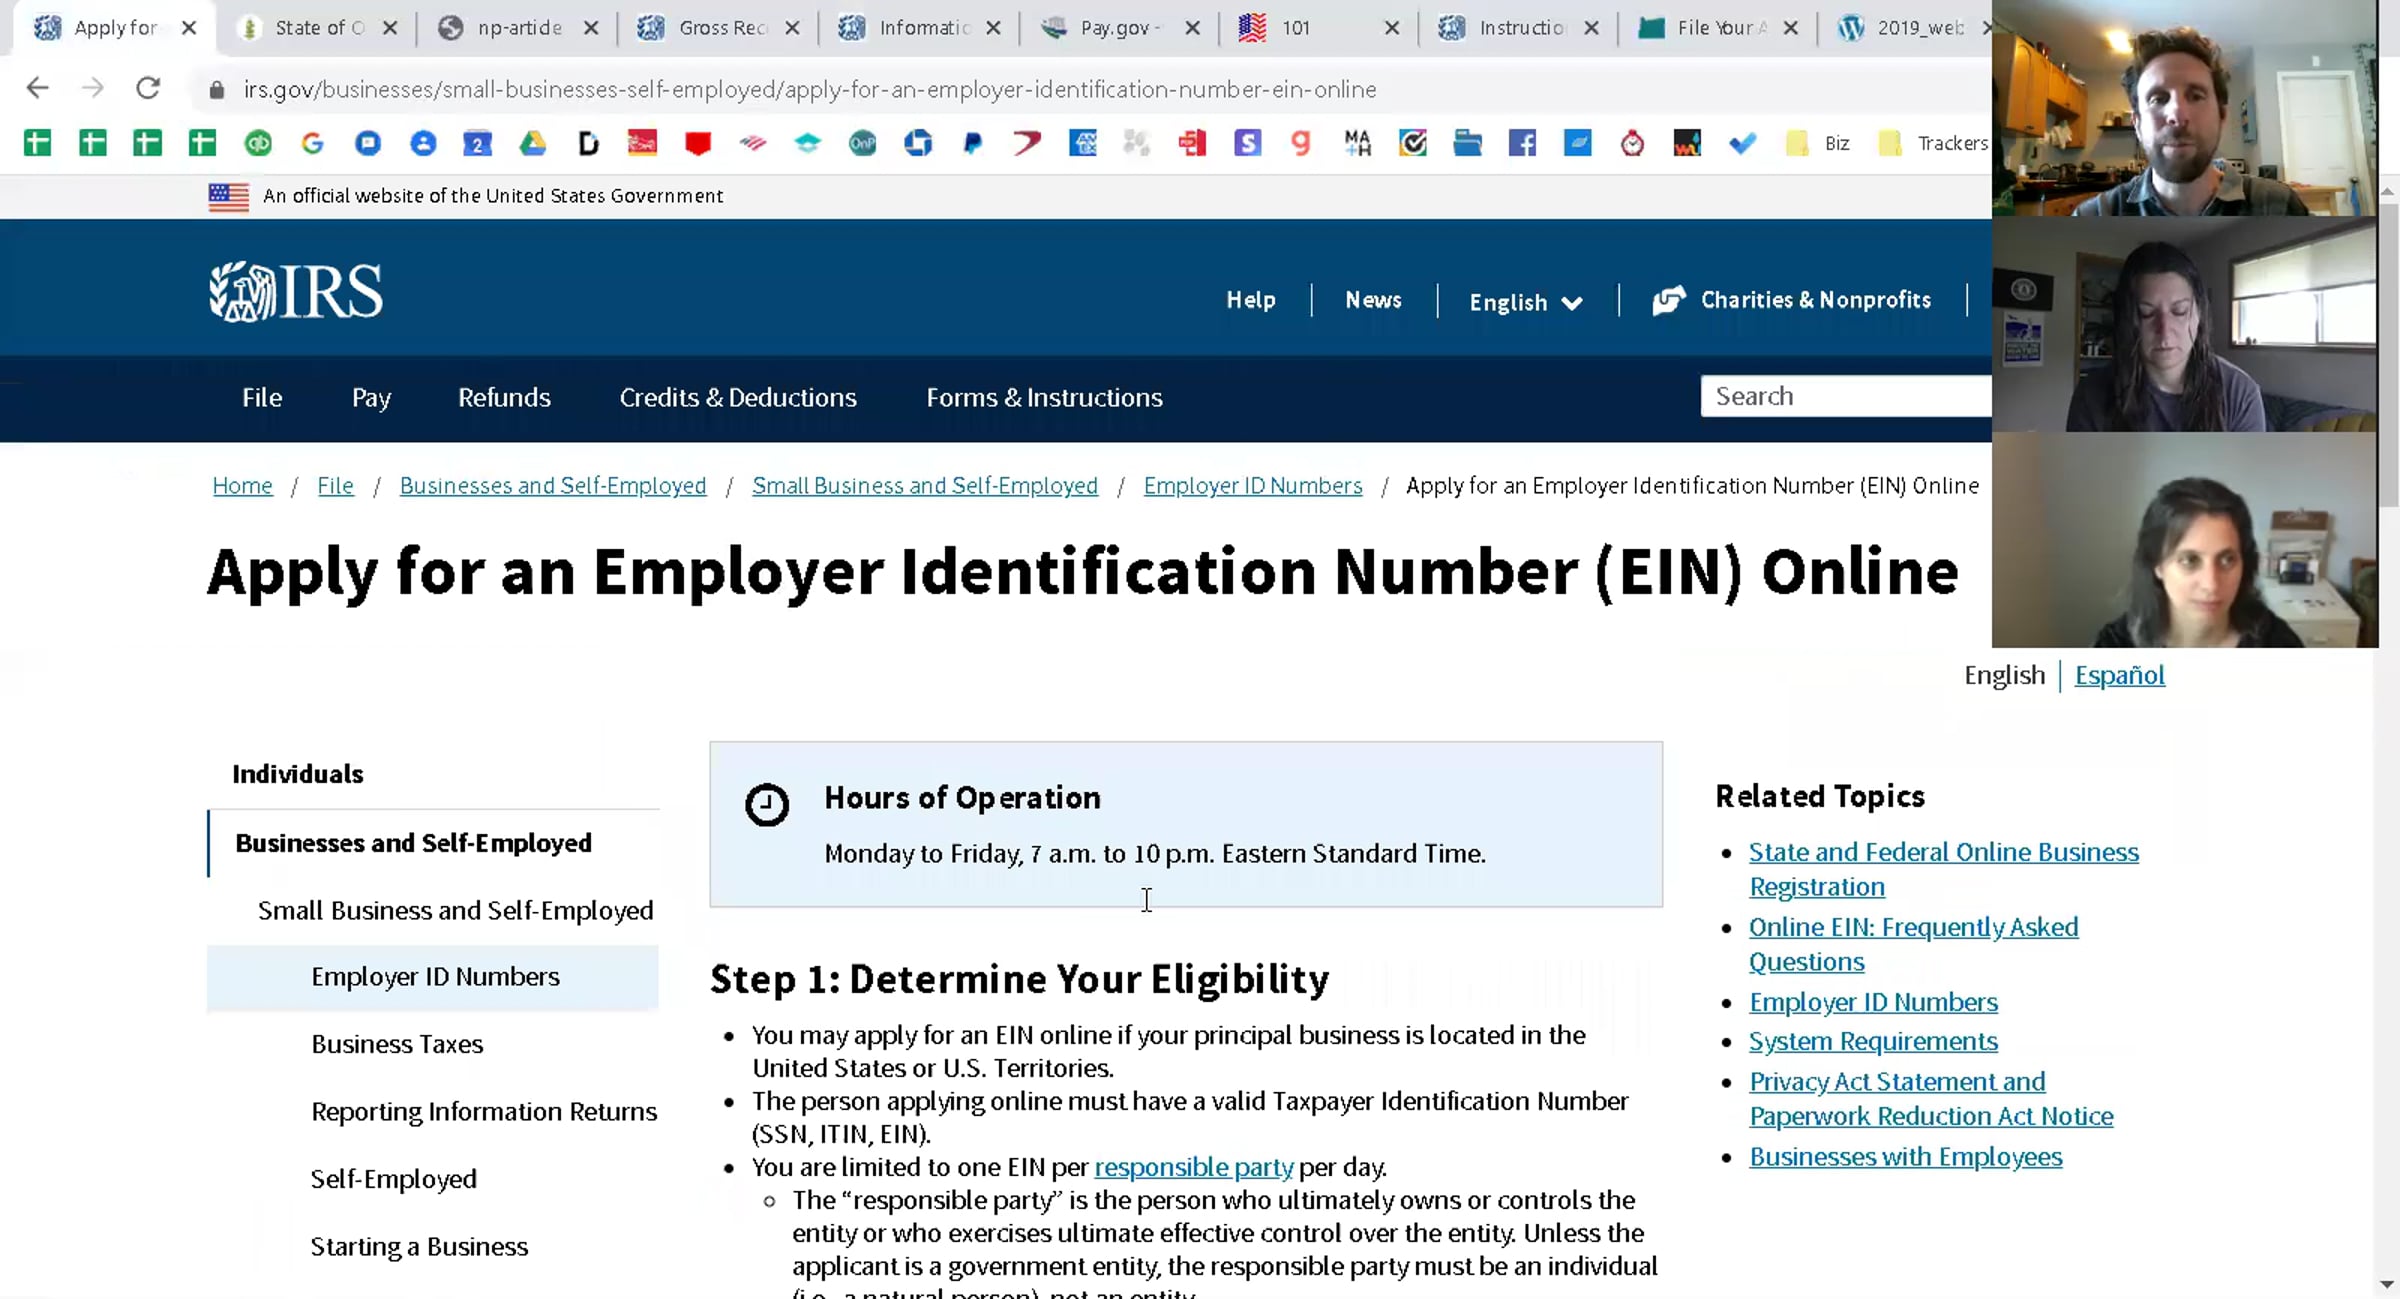Open the Bank of America bookmark
Image resolution: width=2400 pixels, height=1299 pixels.
[753, 144]
